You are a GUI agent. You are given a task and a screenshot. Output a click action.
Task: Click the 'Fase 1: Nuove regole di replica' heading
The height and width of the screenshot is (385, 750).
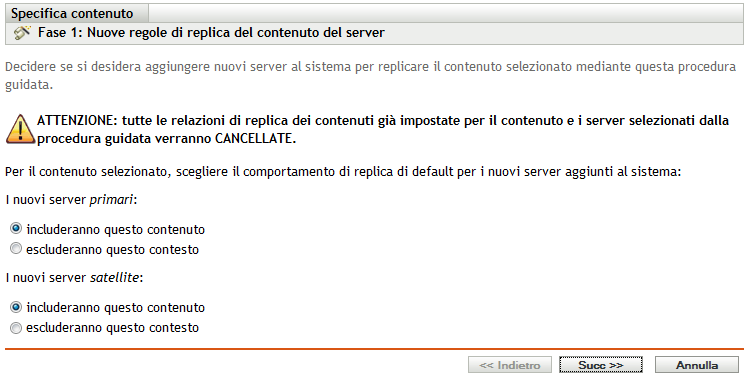tap(211, 33)
